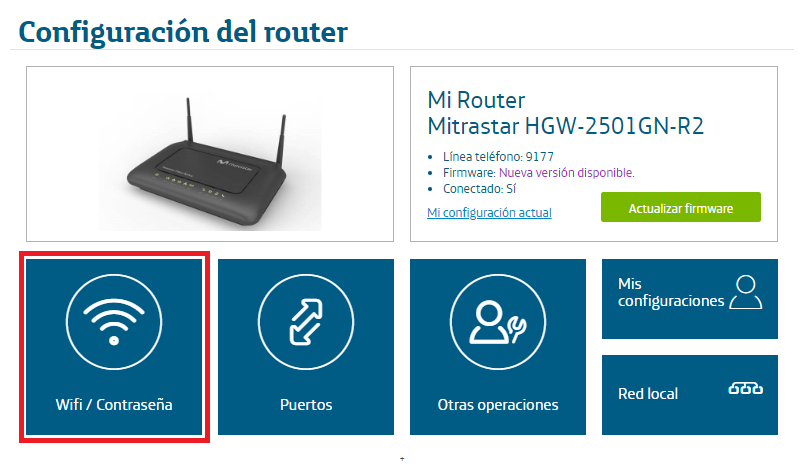This screenshot has height=464, width=806.
Task: Click the Mitrastar HGW-2501GN-R2 model heading
Action: (565, 126)
